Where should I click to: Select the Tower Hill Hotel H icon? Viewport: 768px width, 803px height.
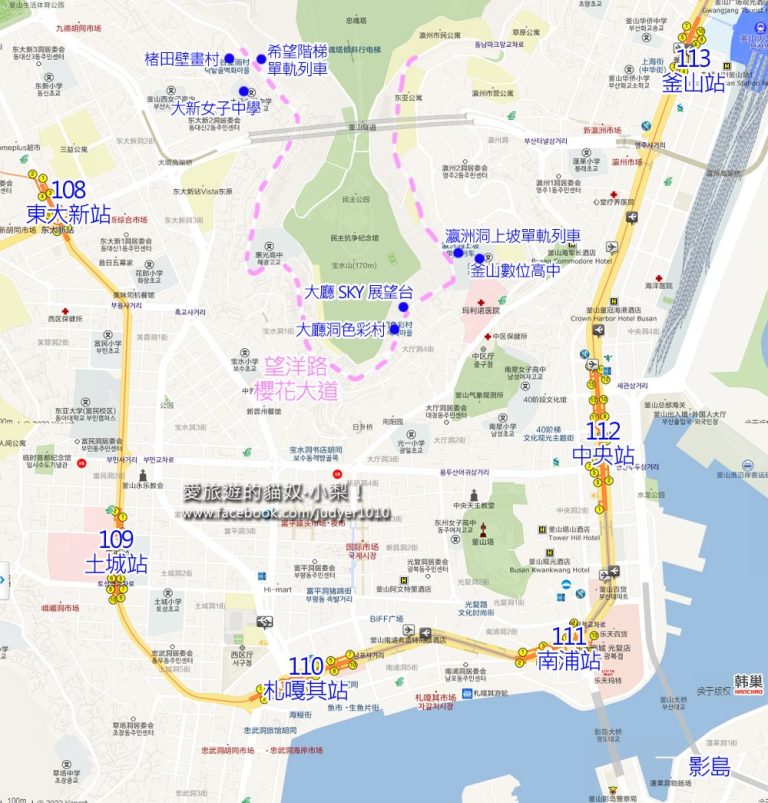tap(541, 529)
